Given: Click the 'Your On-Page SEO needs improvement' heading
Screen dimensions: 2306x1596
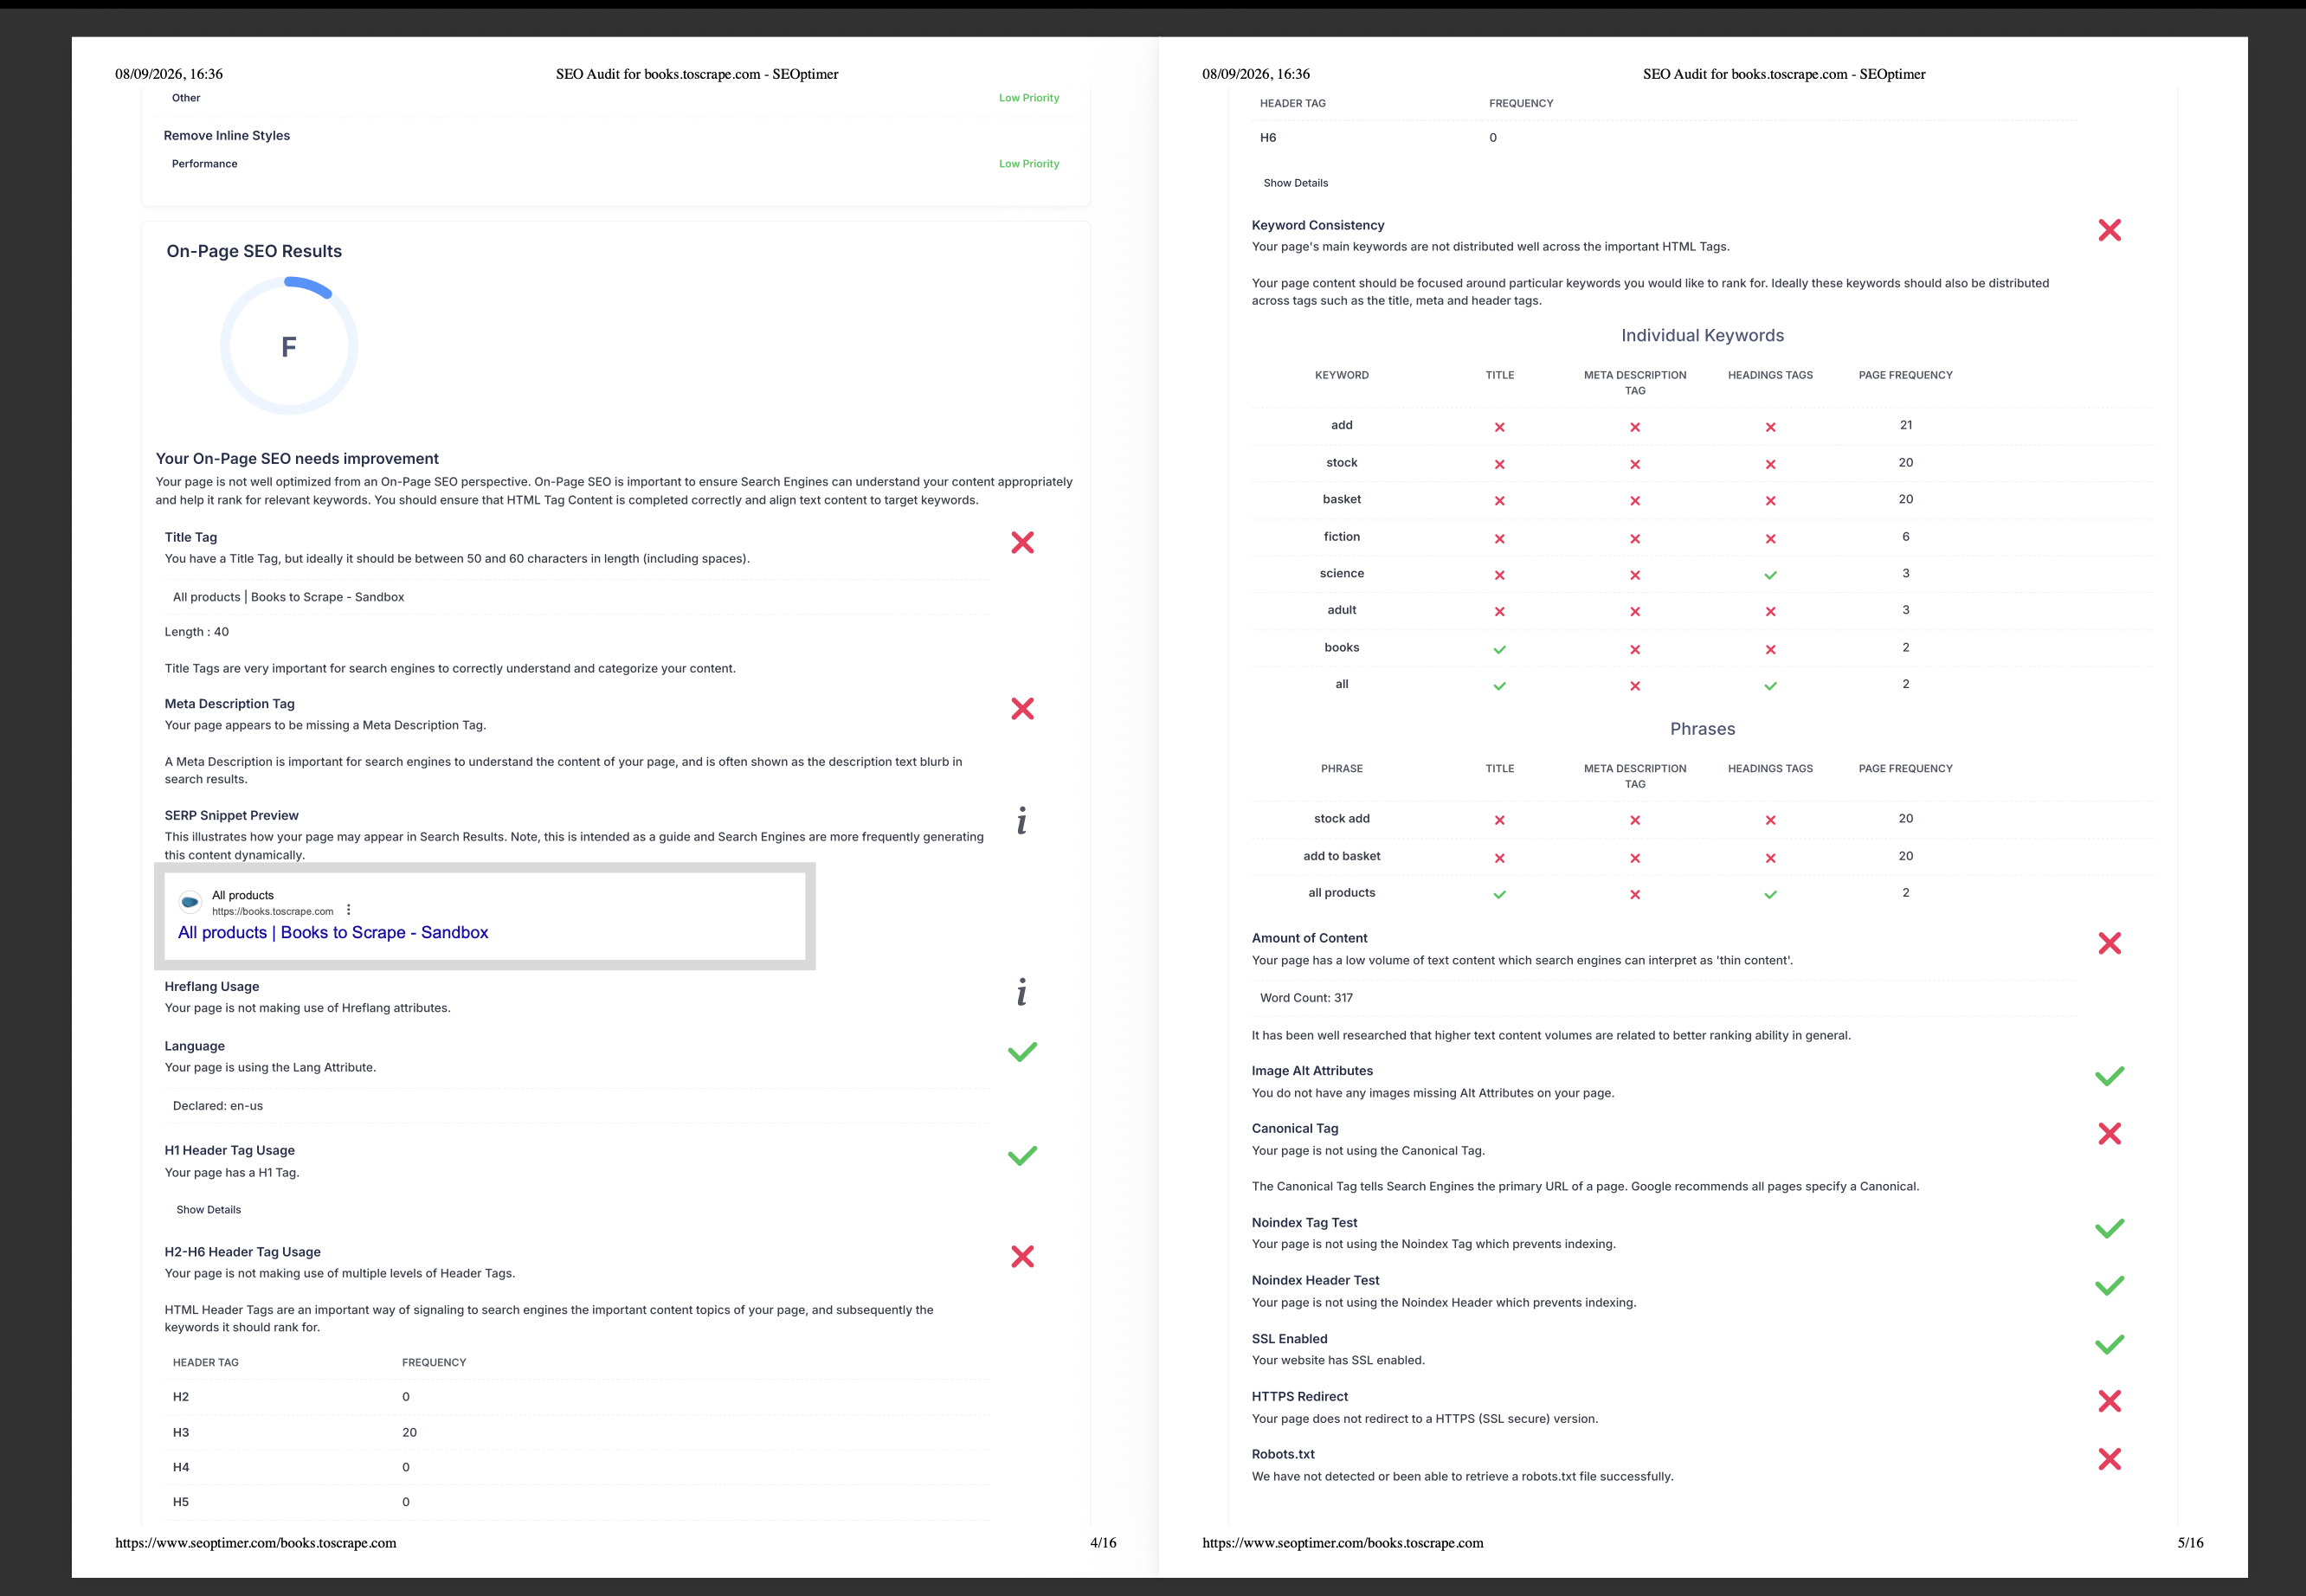Looking at the screenshot, I should 297,459.
